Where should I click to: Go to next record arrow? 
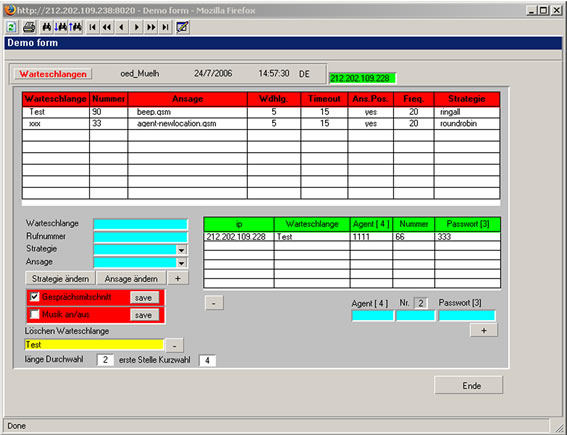click(137, 27)
